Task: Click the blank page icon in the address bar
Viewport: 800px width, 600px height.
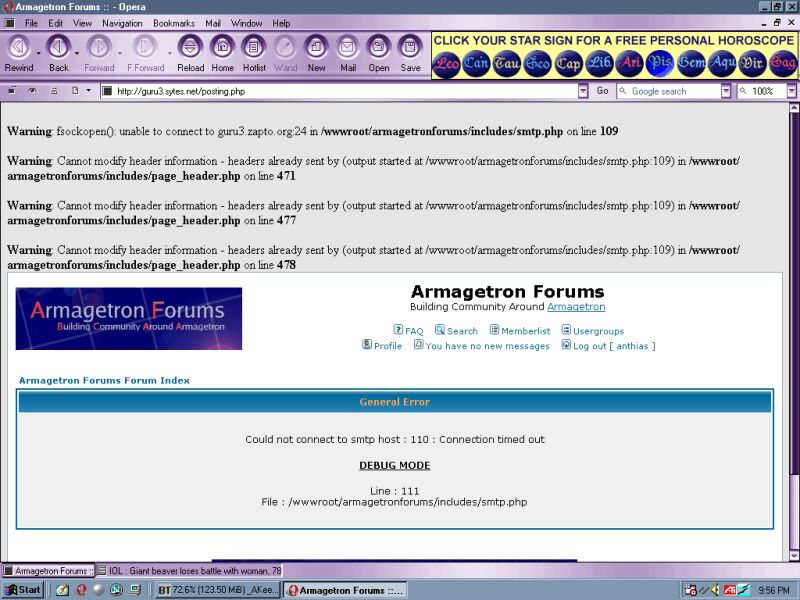Action: [75, 91]
